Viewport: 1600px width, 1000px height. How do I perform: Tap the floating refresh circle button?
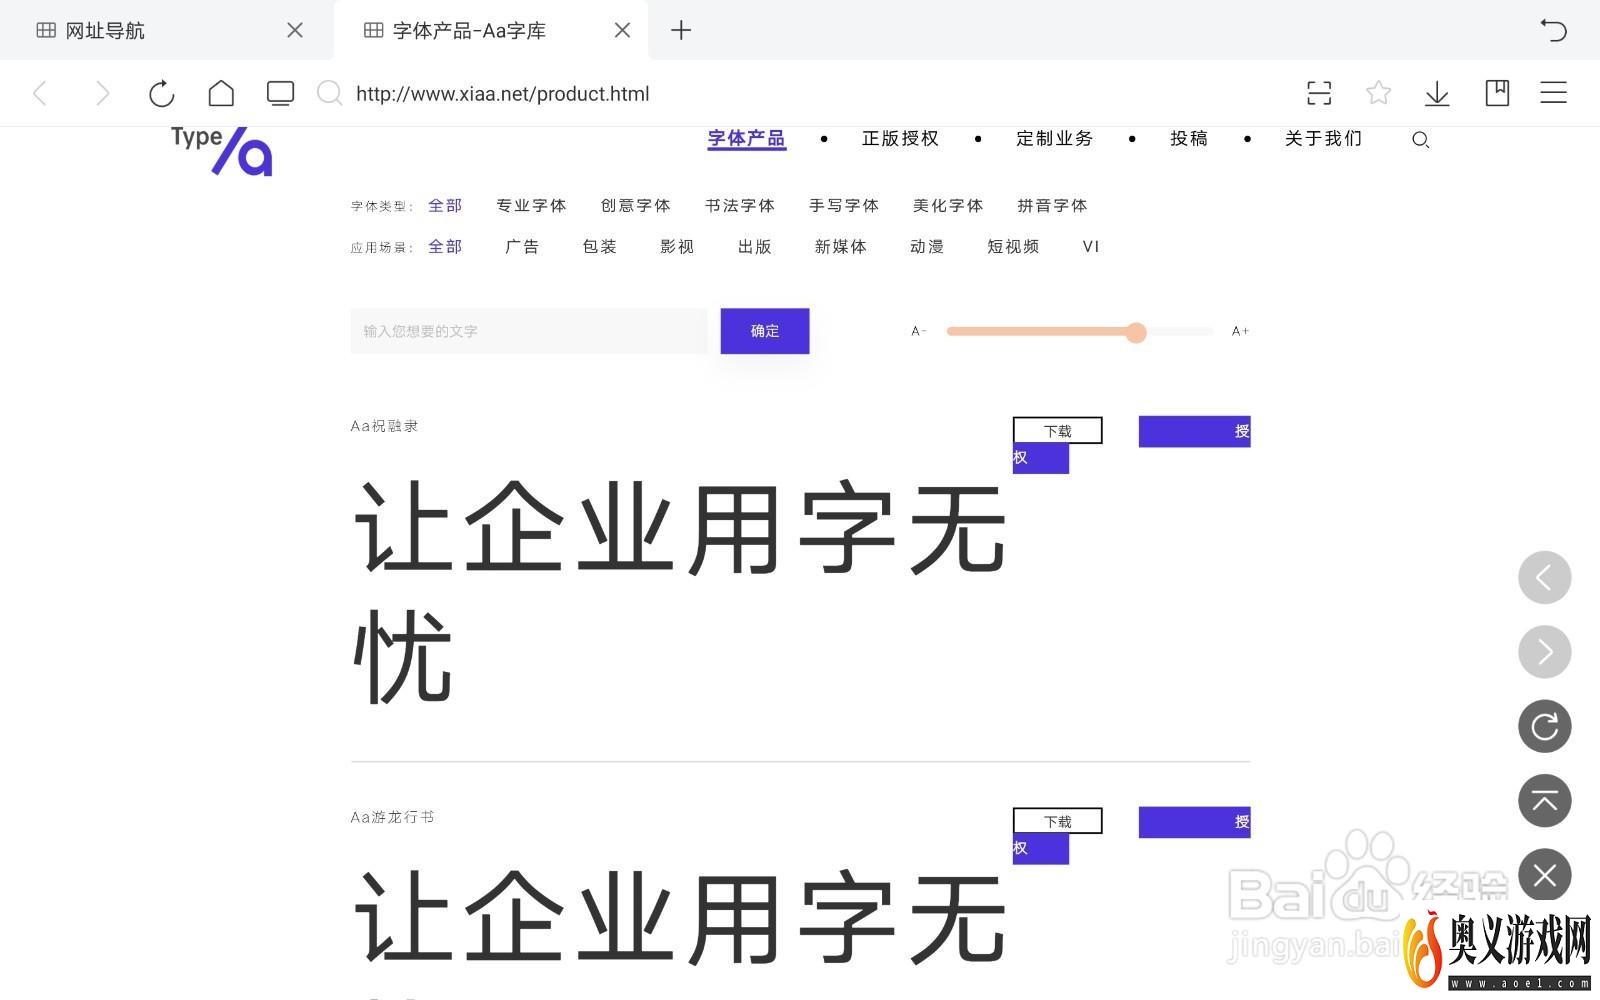[x=1545, y=726]
